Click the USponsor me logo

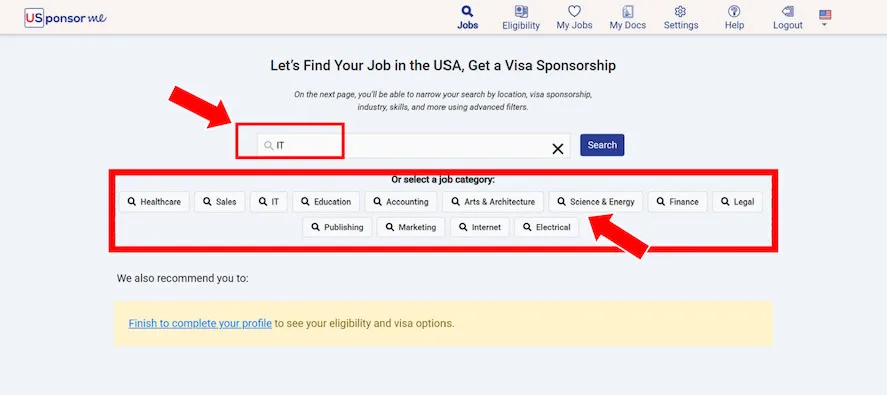[x=66, y=18]
